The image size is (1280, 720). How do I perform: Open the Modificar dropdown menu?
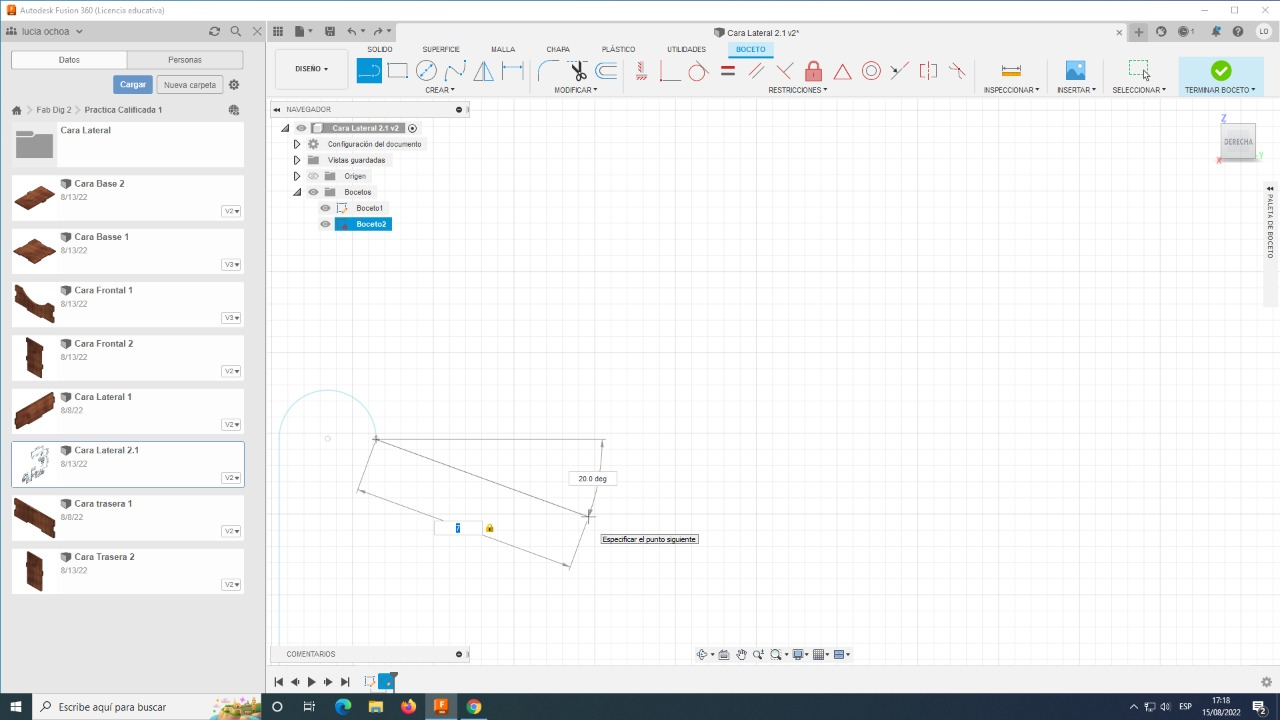(576, 90)
